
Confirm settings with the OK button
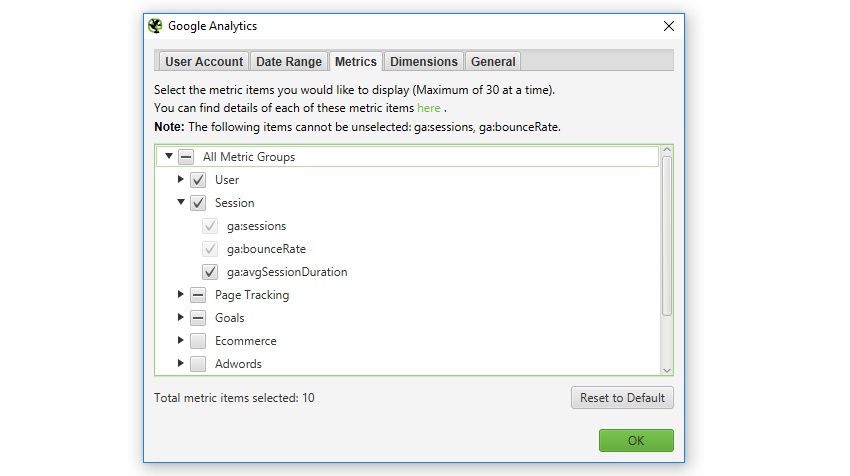click(636, 440)
